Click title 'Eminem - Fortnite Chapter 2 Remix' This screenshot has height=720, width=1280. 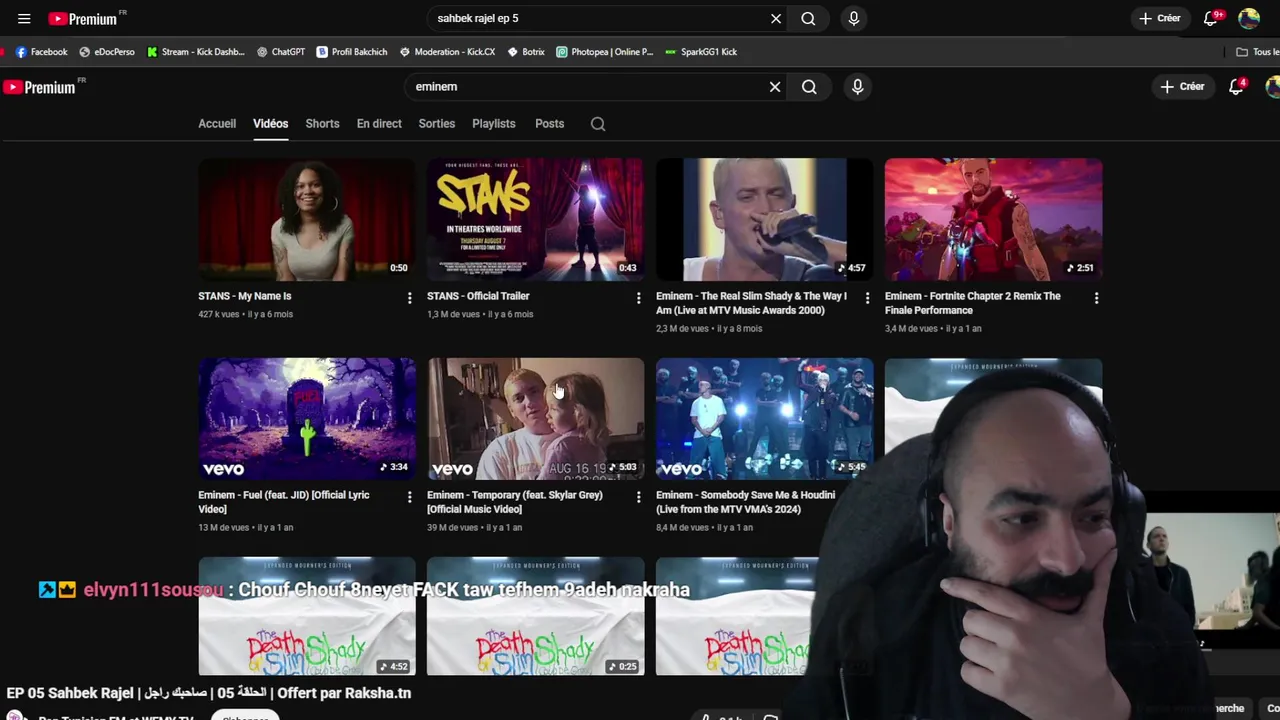[973, 303]
